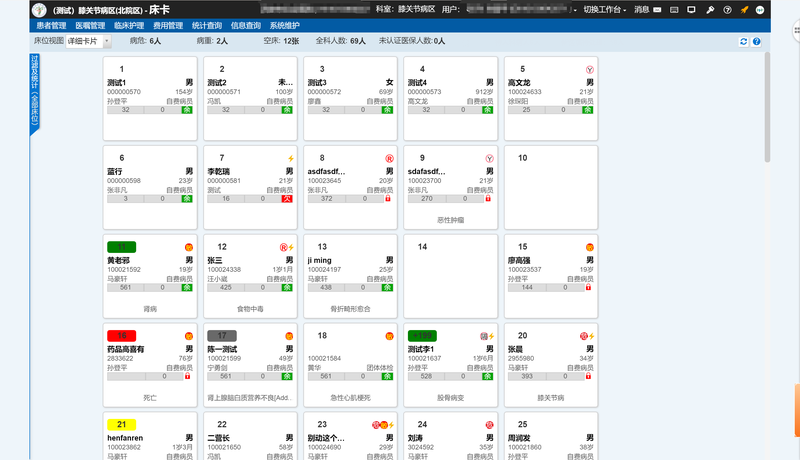Select patient name ji ming on bed 13
This screenshot has height=460, width=800.
[319, 260]
